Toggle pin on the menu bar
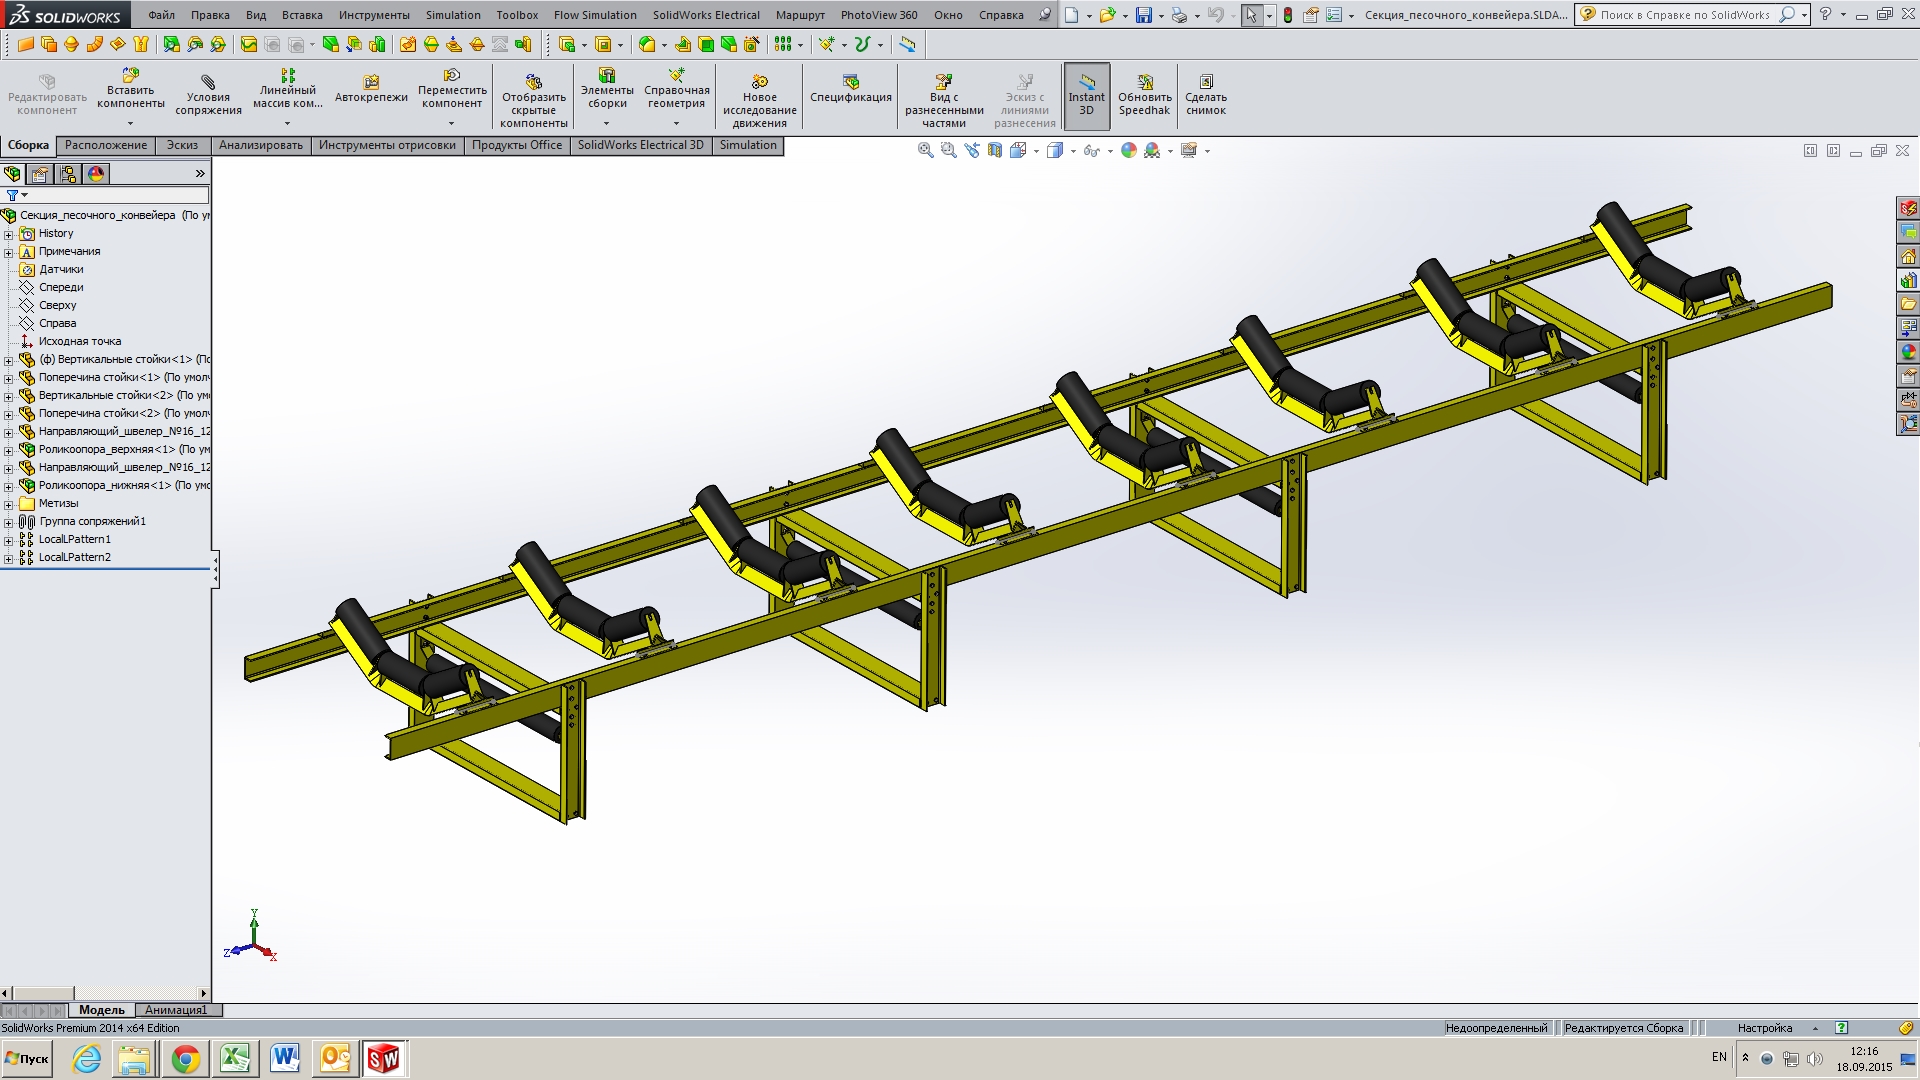Image resolution: width=1920 pixels, height=1080 pixels. pos(1045,15)
